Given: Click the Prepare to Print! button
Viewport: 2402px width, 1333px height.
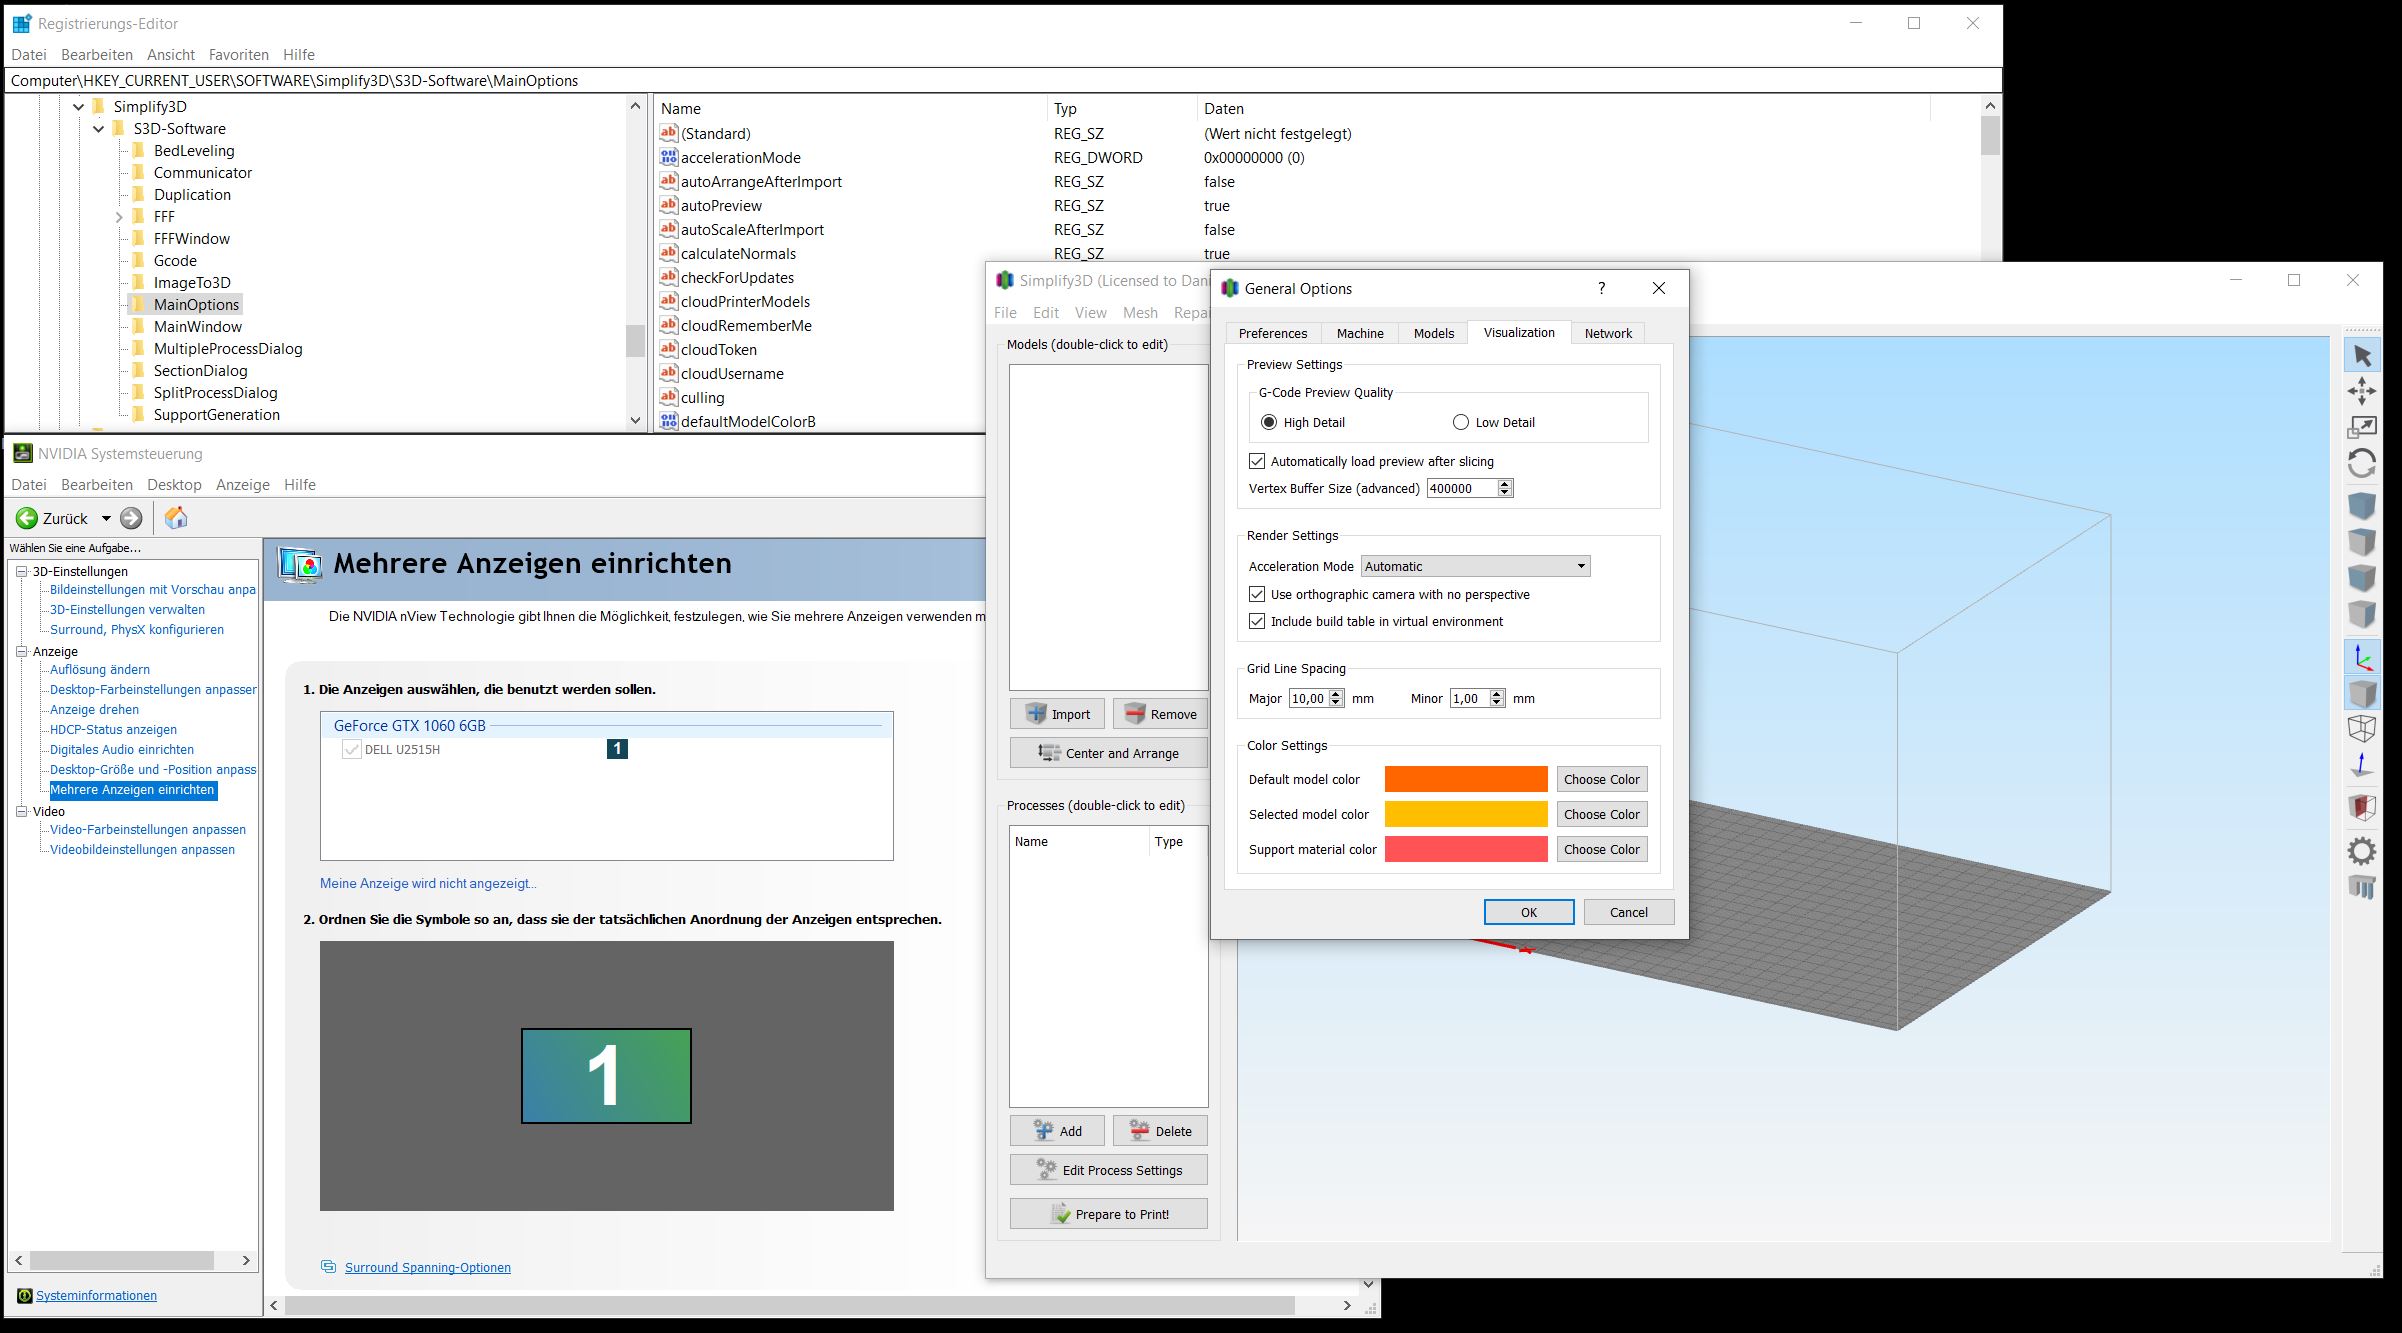Looking at the screenshot, I should (1109, 1214).
